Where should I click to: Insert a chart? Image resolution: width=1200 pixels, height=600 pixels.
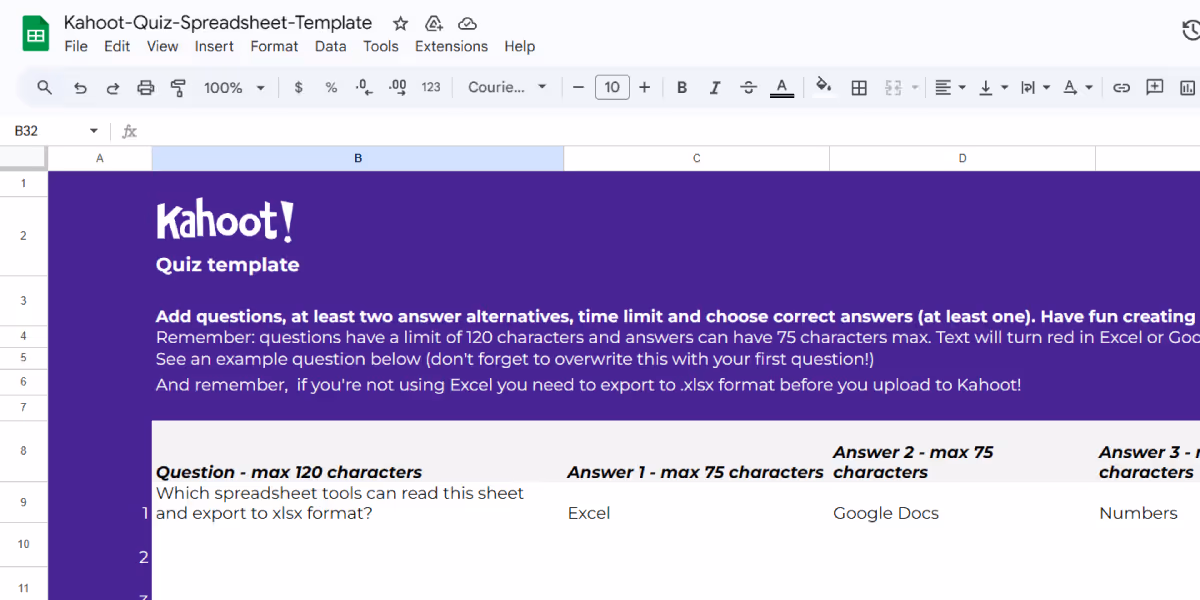[x=1188, y=88]
